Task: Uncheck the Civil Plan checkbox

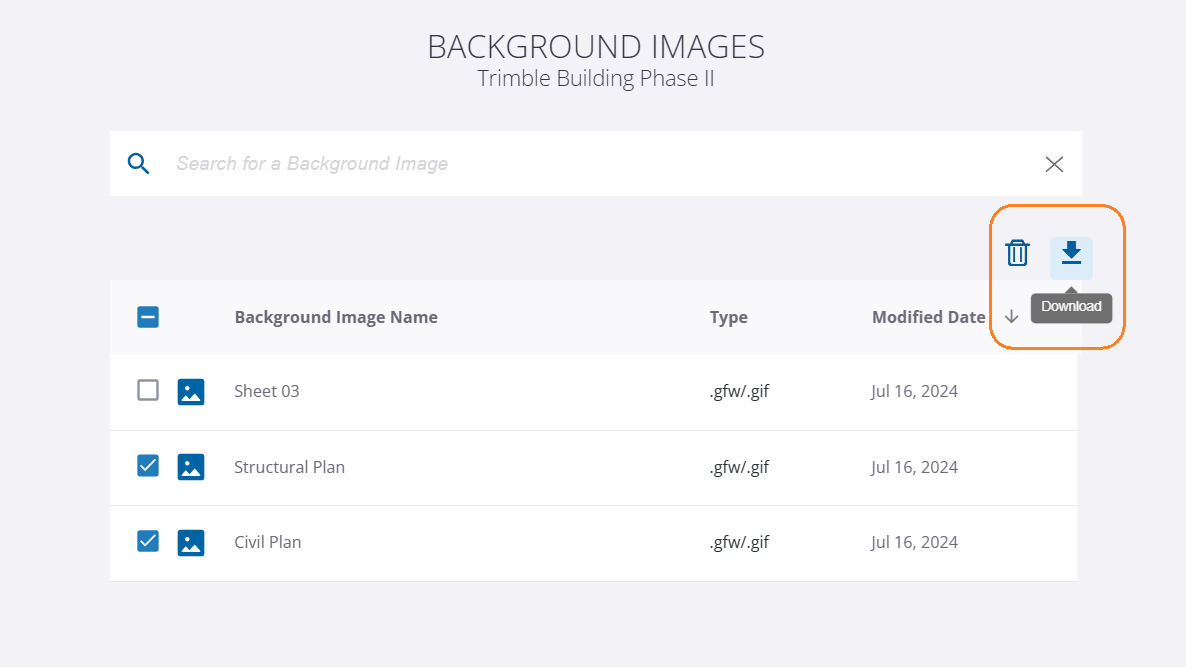Action: pyautogui.click(x=148, y=541)
